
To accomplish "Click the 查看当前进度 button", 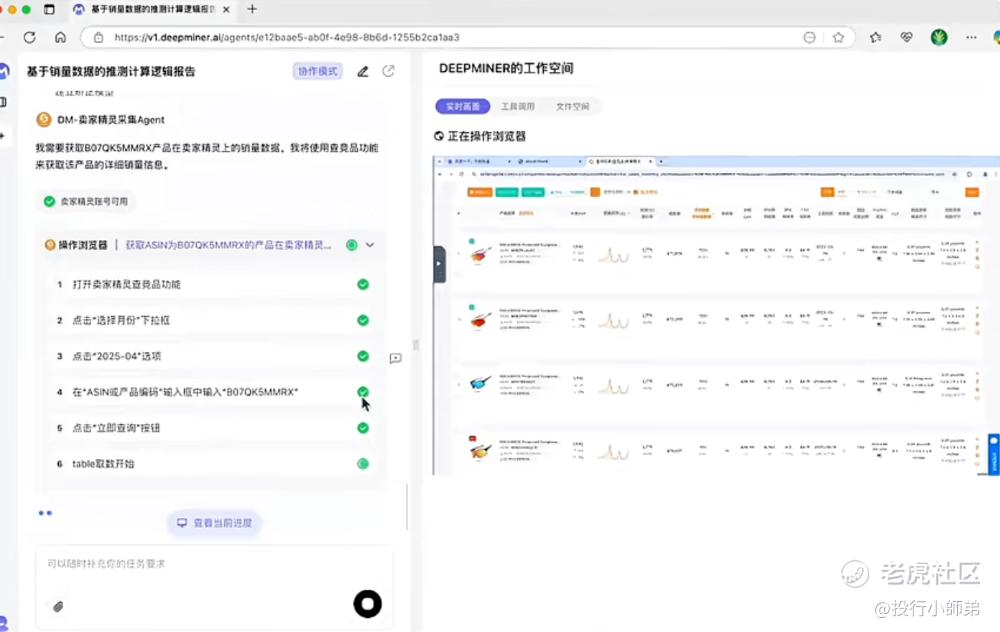I will 214,523.
